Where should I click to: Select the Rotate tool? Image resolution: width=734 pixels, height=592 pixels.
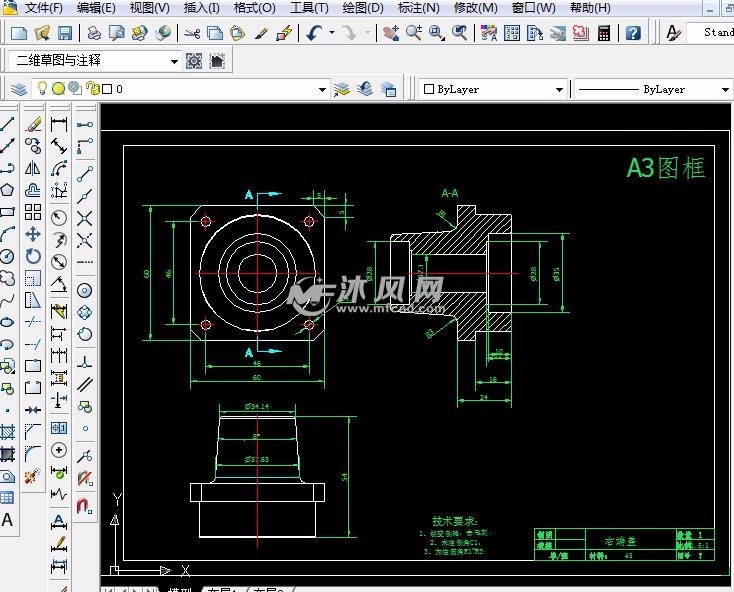33,257
